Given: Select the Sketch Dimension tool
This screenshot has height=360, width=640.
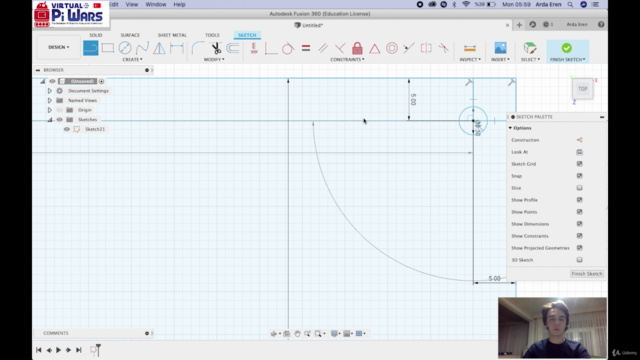Looking at the screenshot, I should point(177,48).
